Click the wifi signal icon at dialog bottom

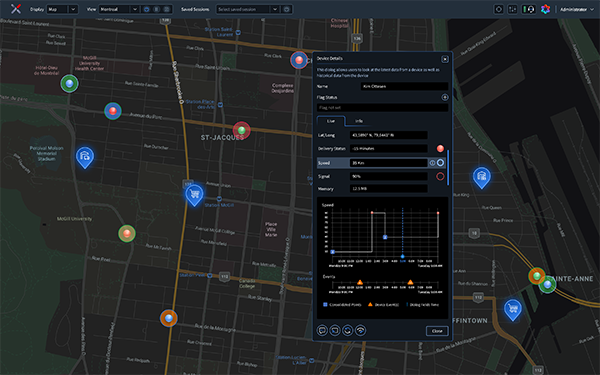pyautogui.click(x=360, y=330)
